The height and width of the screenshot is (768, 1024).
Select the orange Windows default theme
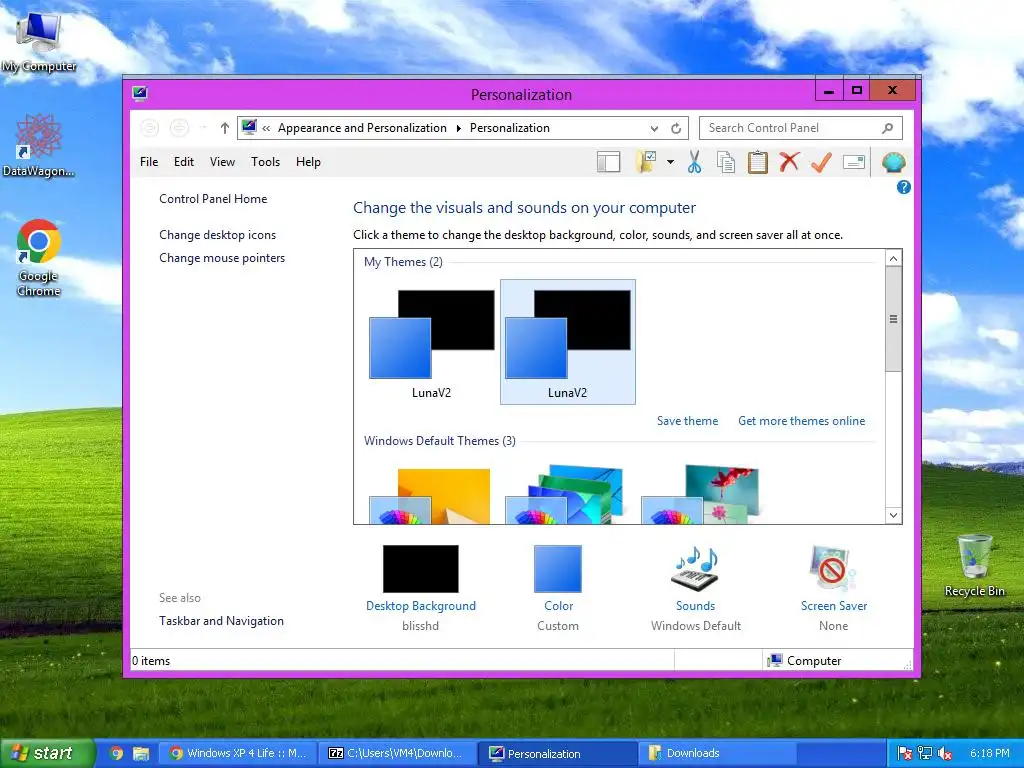click(x=430, y=495)
